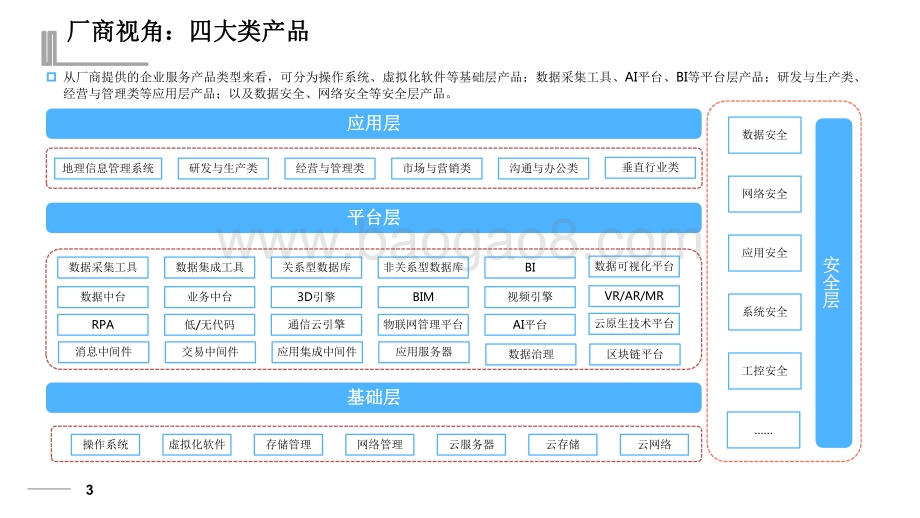Screen dimensions: 920x518
Task: Click the 应用服务器 box
Action: 424,352
